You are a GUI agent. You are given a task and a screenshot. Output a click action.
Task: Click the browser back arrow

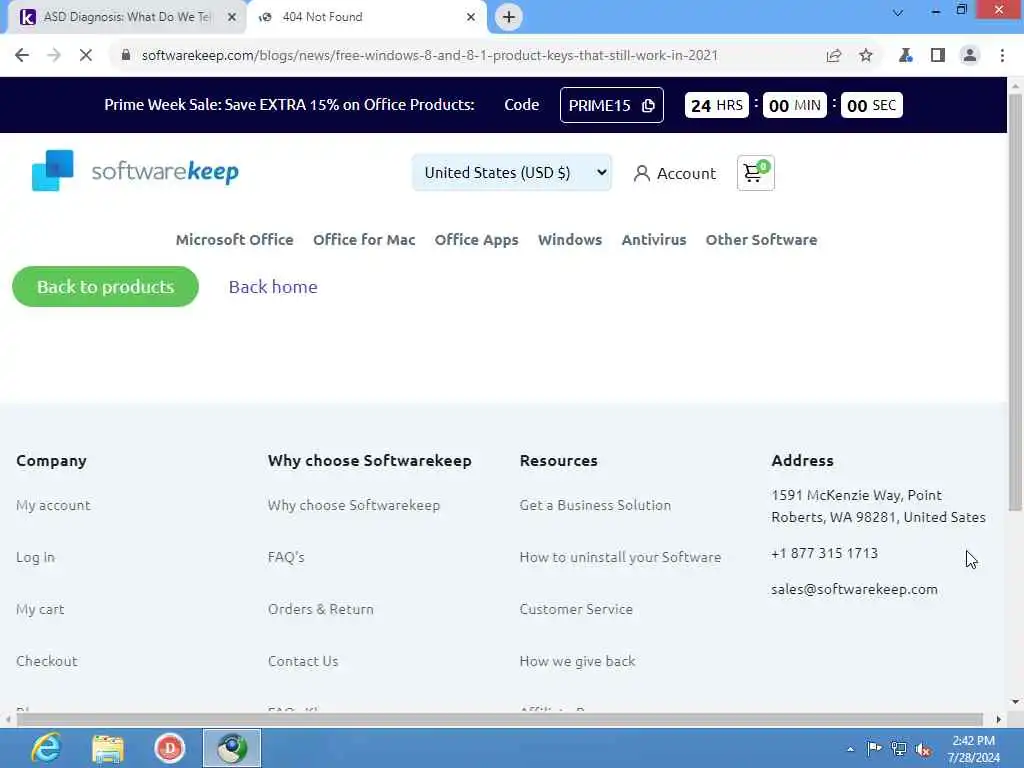(22, 56)
